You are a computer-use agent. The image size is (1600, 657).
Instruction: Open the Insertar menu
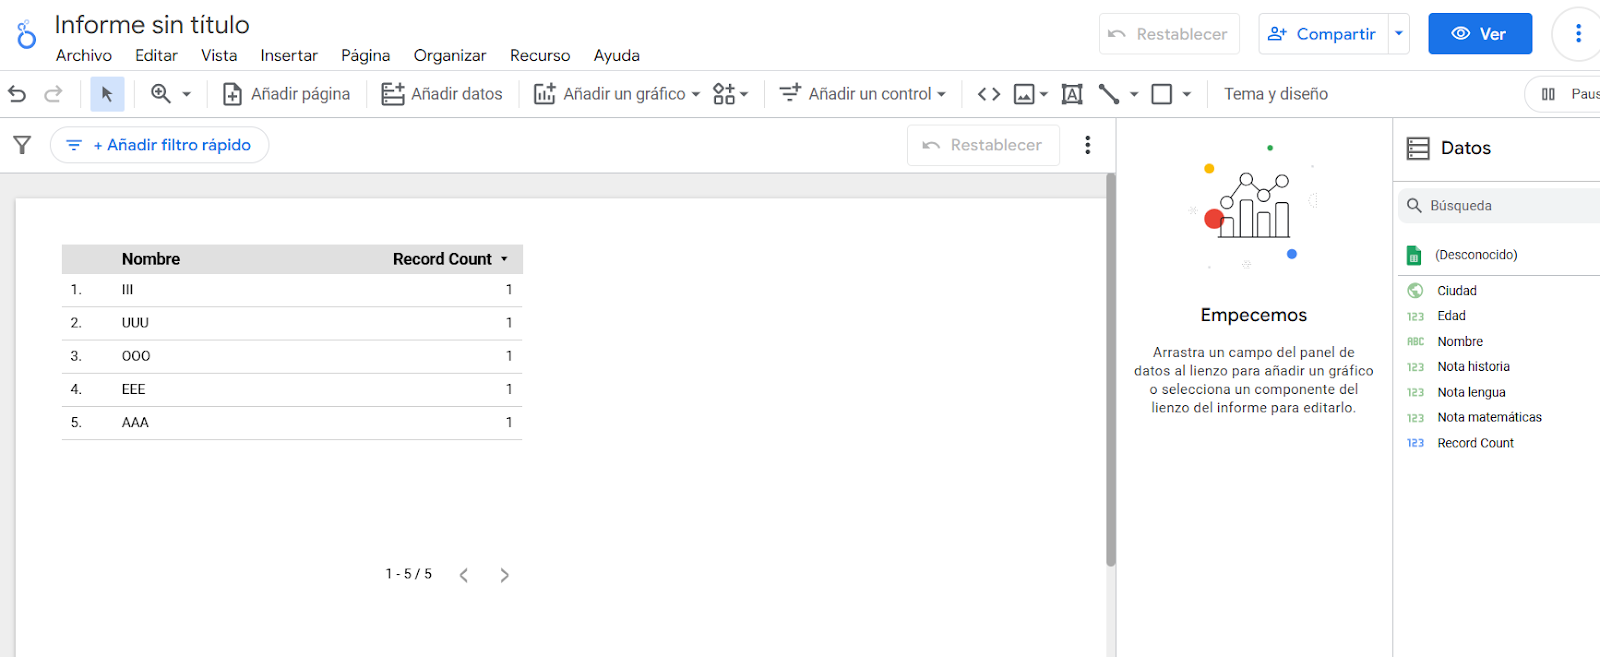(x=288, y=56)
